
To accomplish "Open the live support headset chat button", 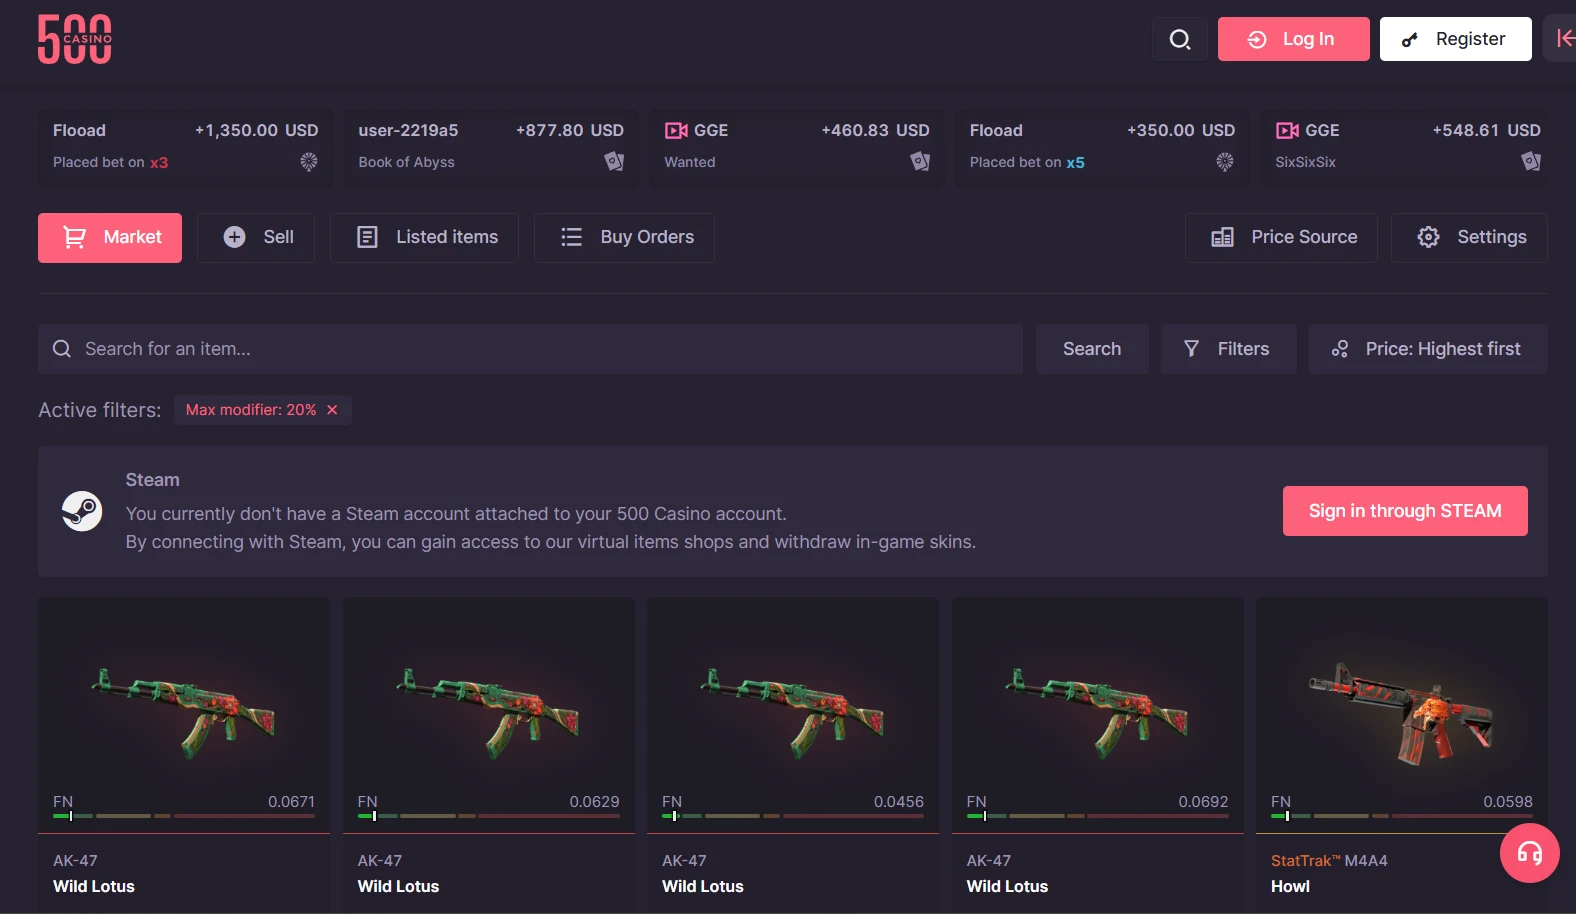I will [1529, 853].
